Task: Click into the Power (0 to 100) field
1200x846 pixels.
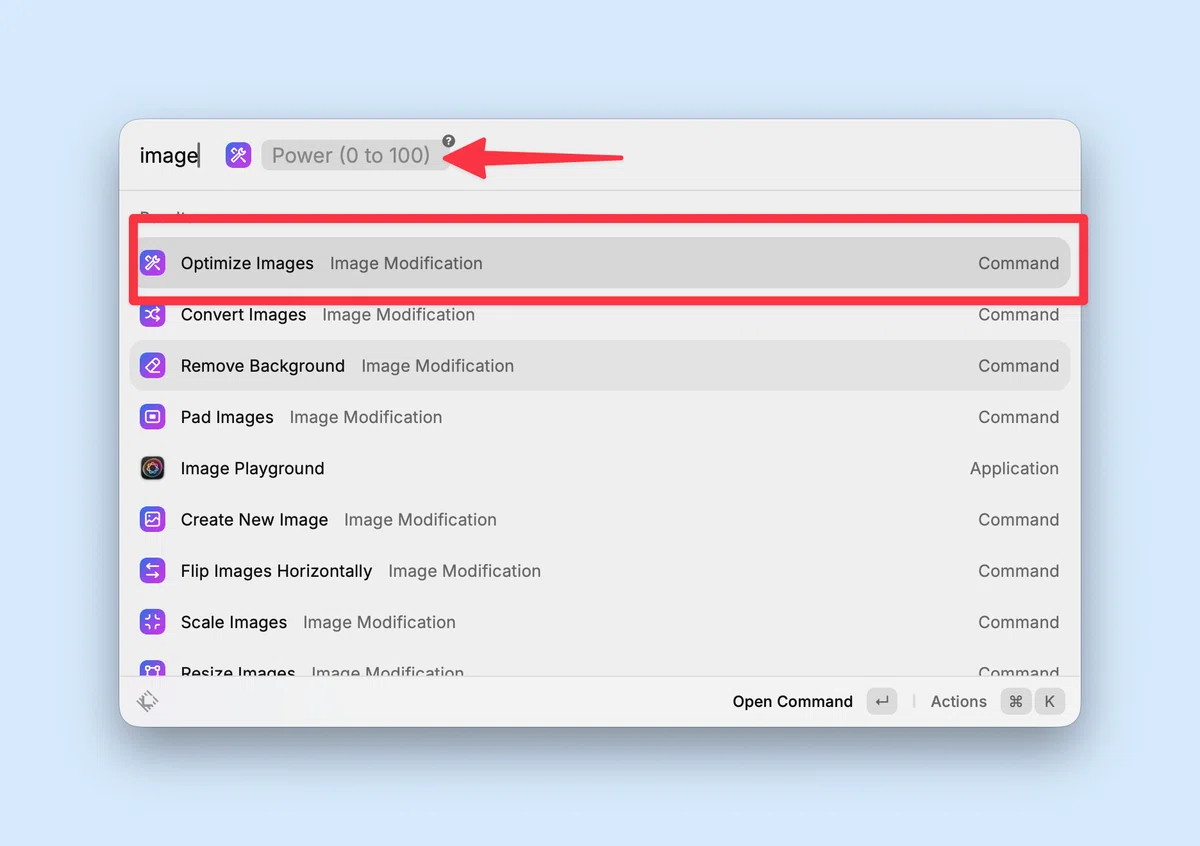Action: [355, 155]
